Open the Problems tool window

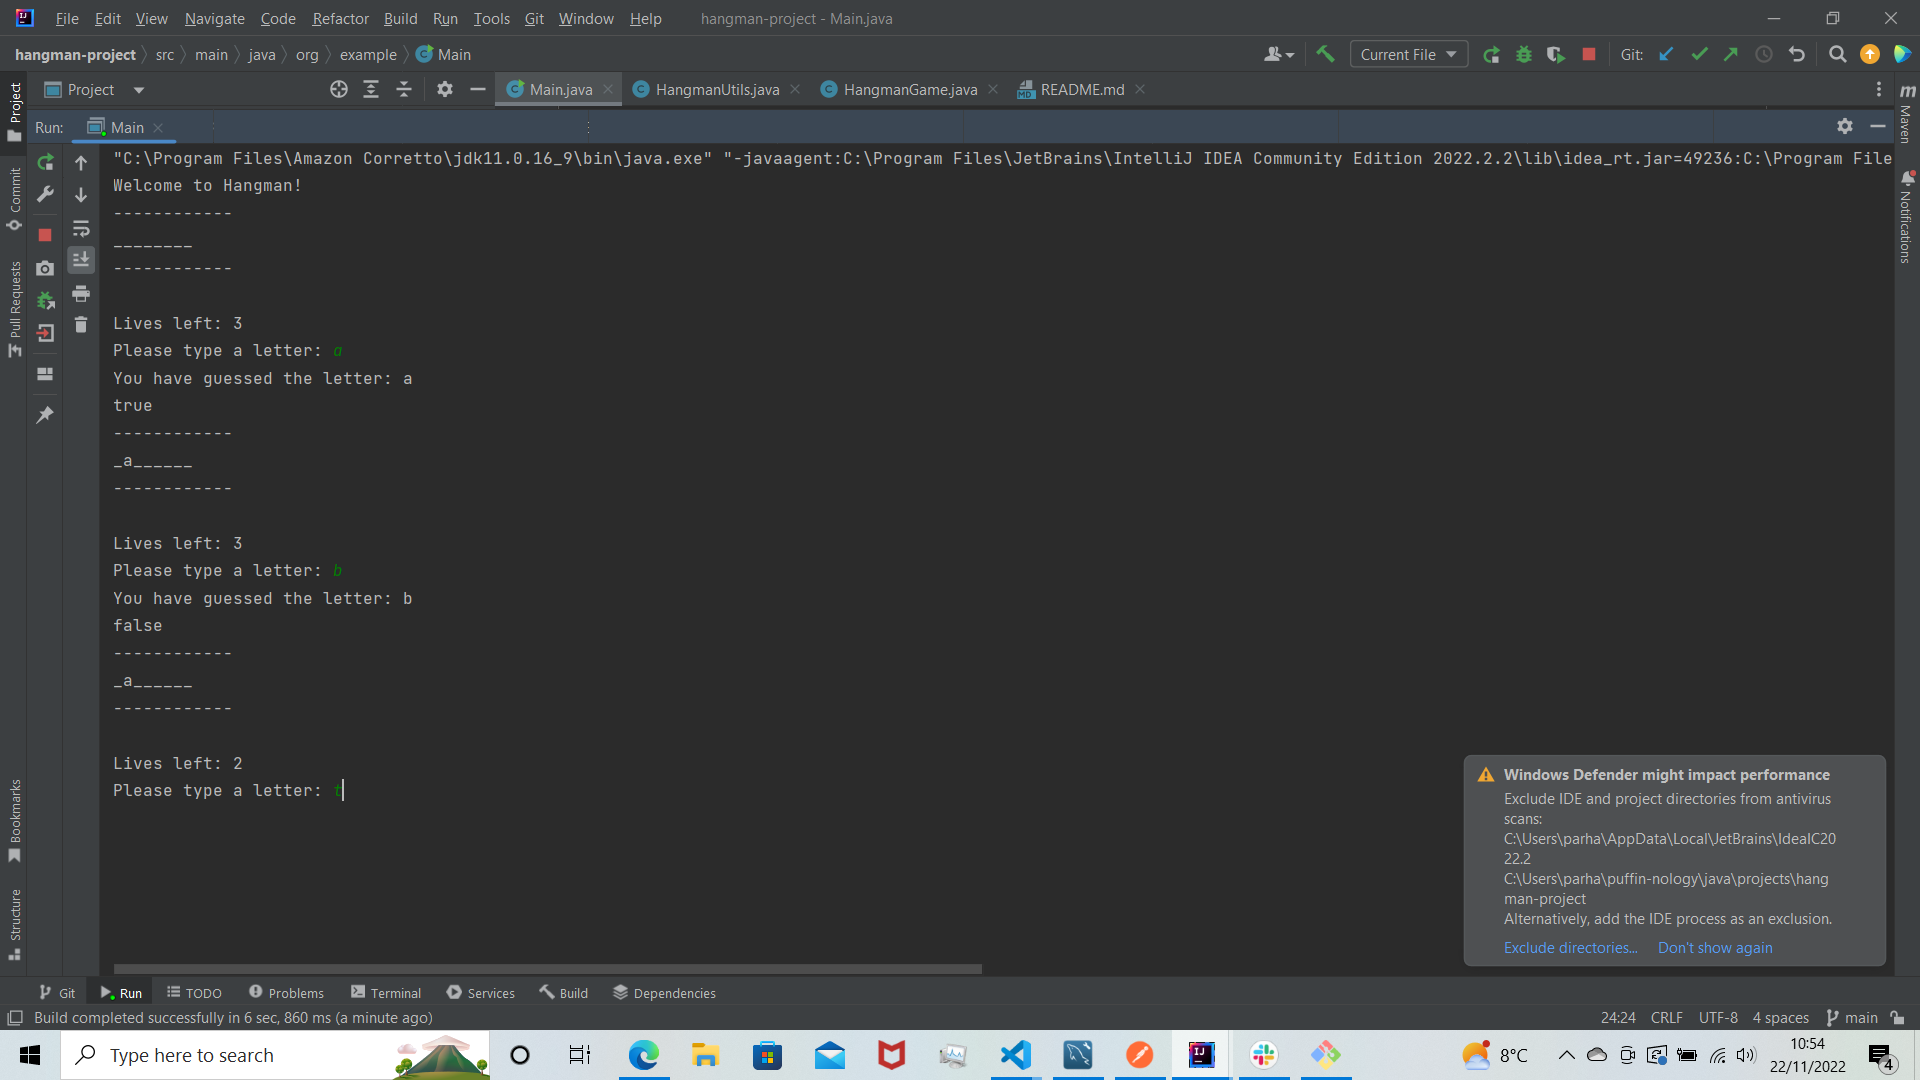pyautogui.click(x=286, y=993)
